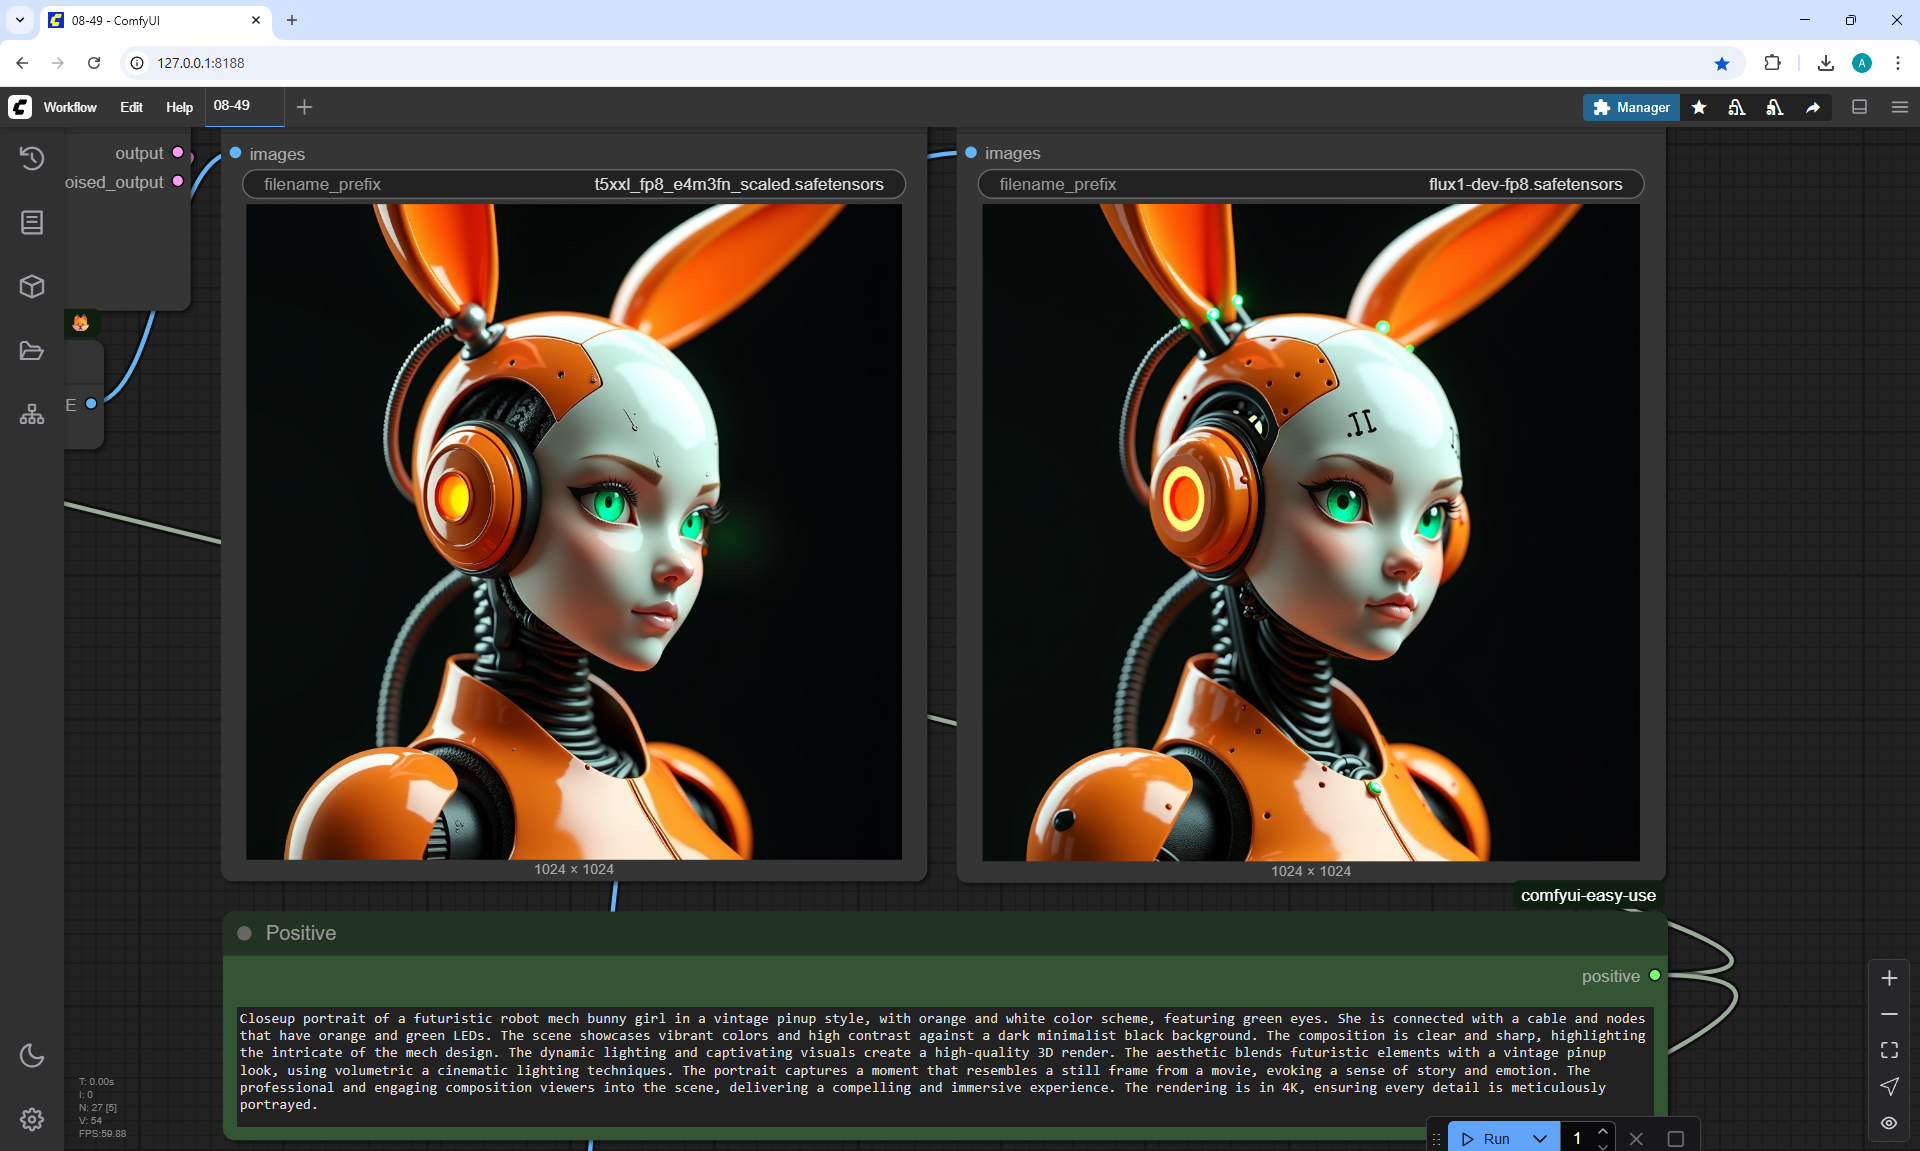
Task: Toggle the bottom panel icon
Action: point(1860,107)
